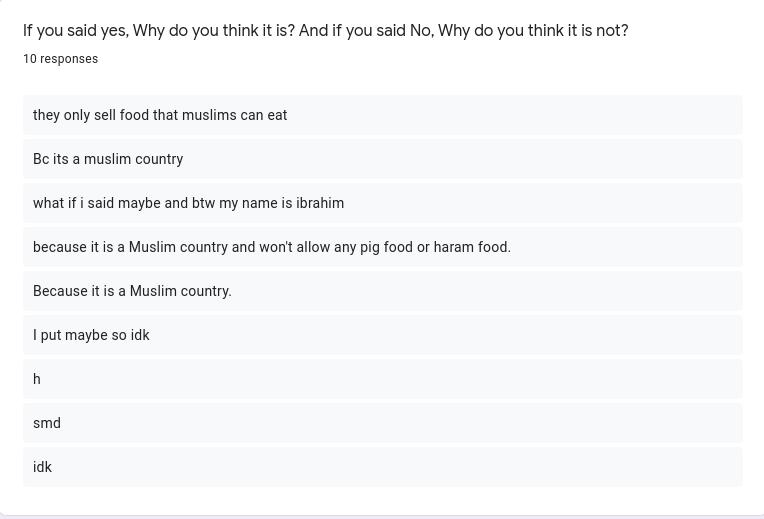Select the single letter 'h' response
The width and height of the screenshot is (764, 519).
point(382,379)
